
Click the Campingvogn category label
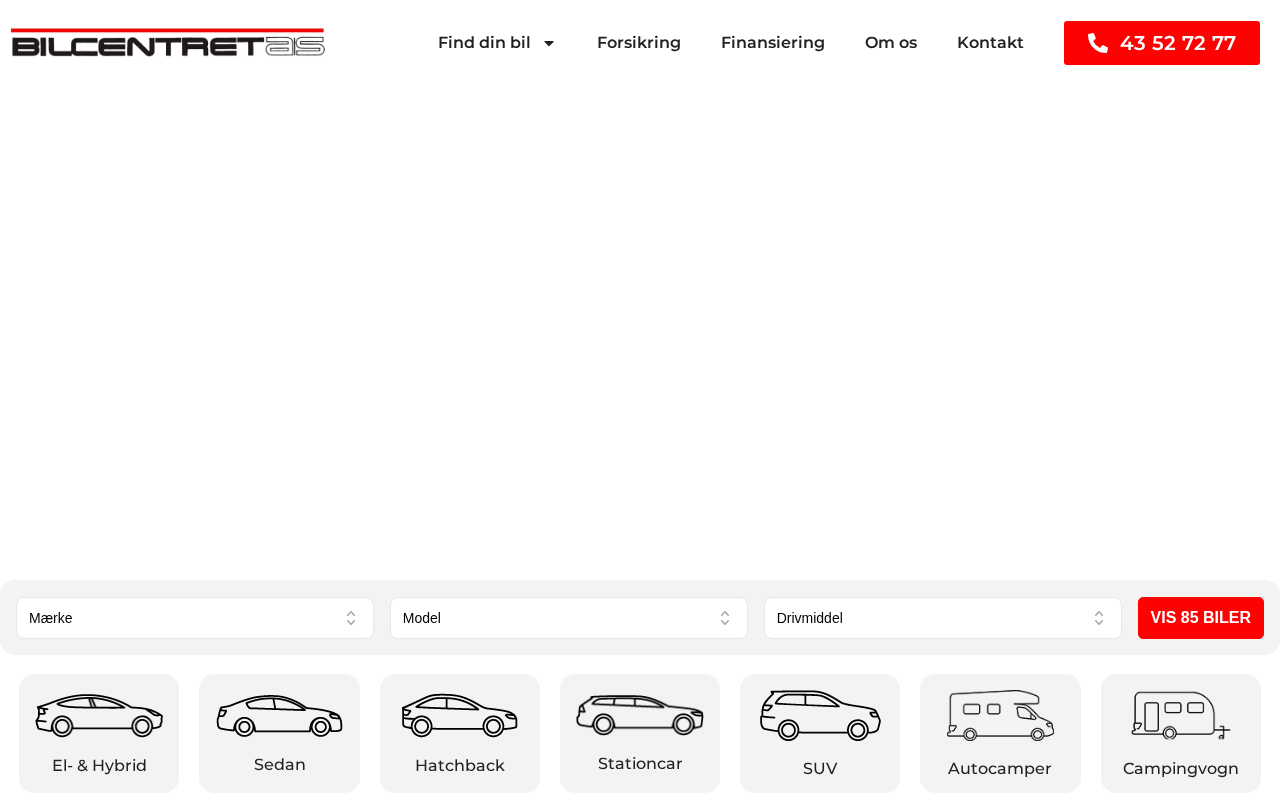click(x=1181, y=769)
